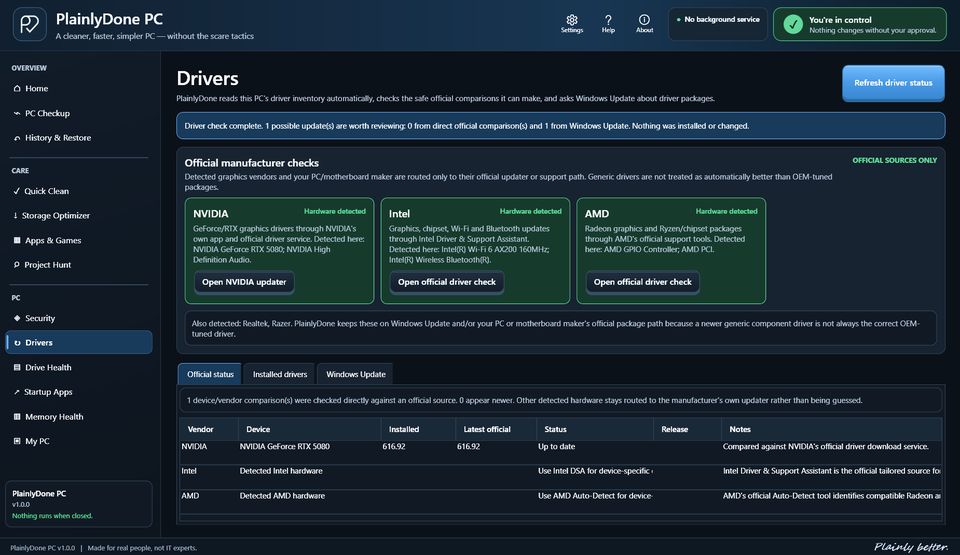Click the installed version 616.92 cell
The width and height of the screenshot is (960, 555).
[x=394, y=447]
